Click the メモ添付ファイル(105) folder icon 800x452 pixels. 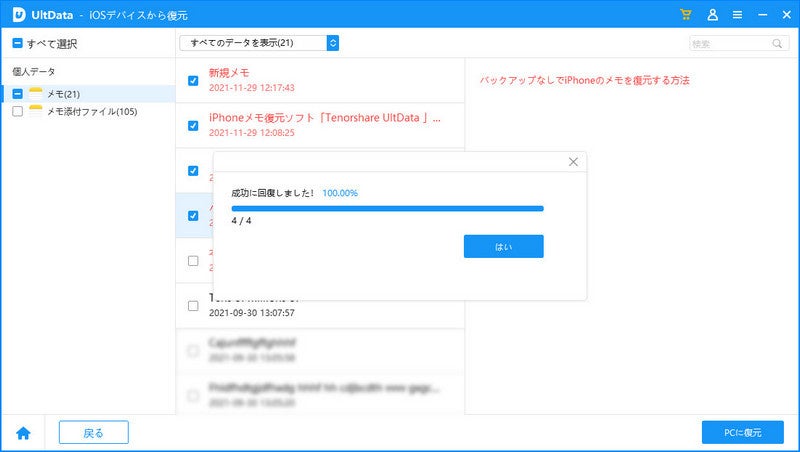tap(36, 111)
